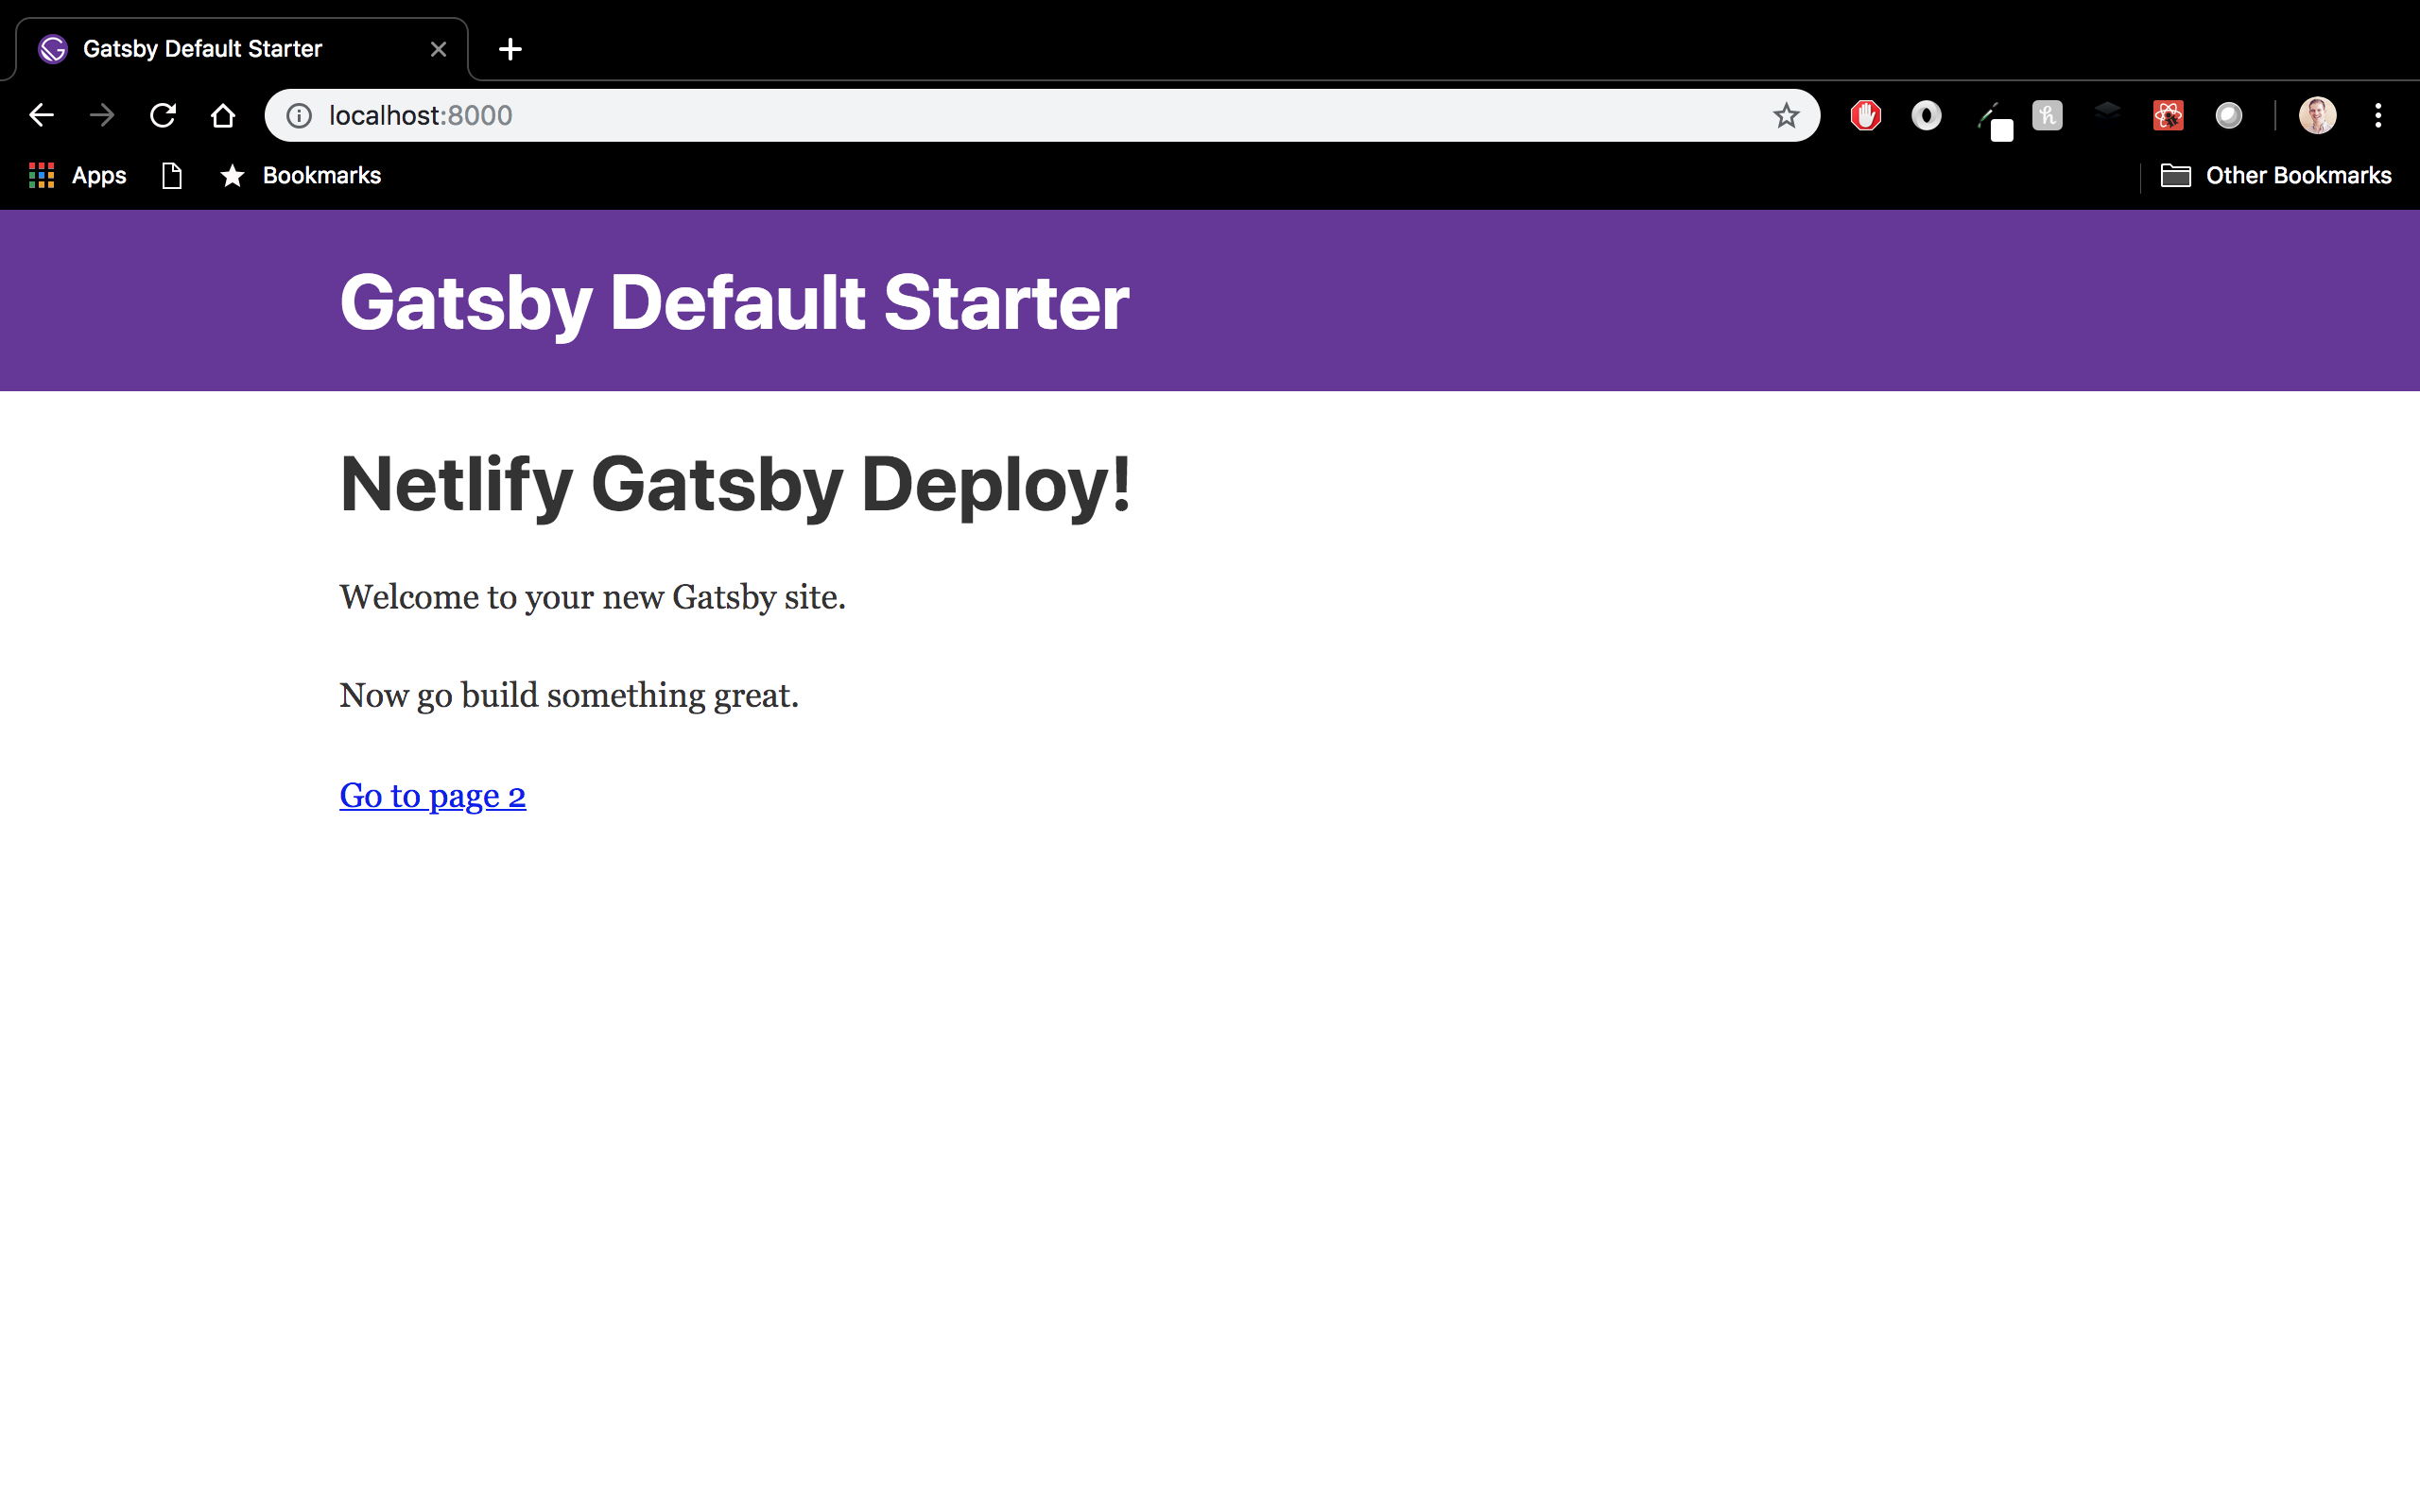
Task: Click the Netlify Gatsby Deploy! heading
Action: click(x=735, y=486)
